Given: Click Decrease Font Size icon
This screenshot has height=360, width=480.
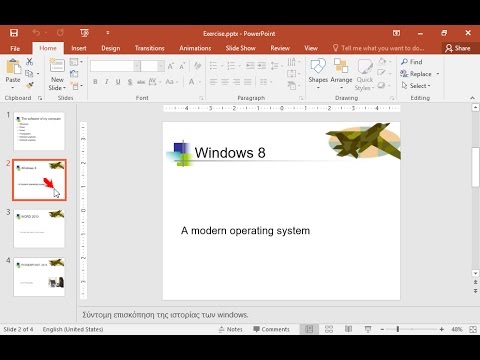Looking at the screenshot, I should click(182, 66).
